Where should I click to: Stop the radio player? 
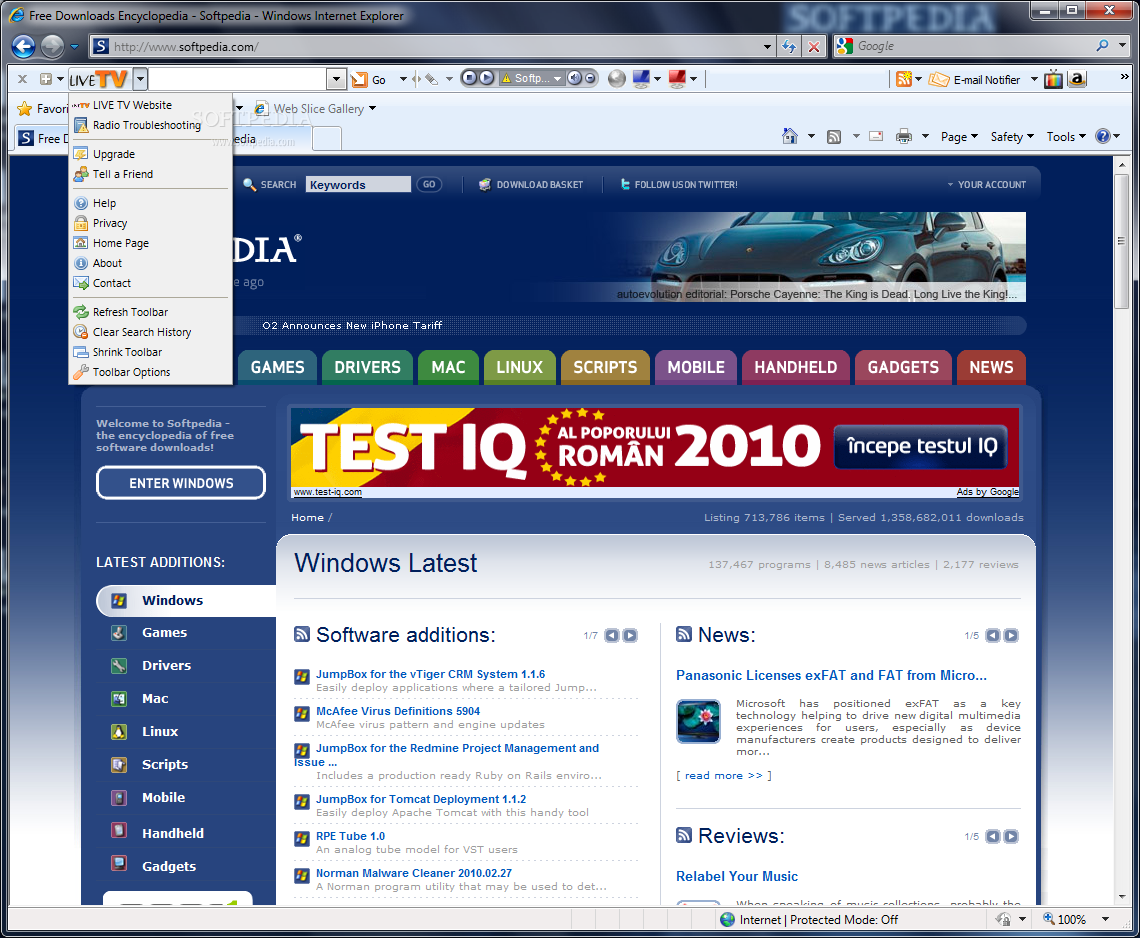(470, 78)
